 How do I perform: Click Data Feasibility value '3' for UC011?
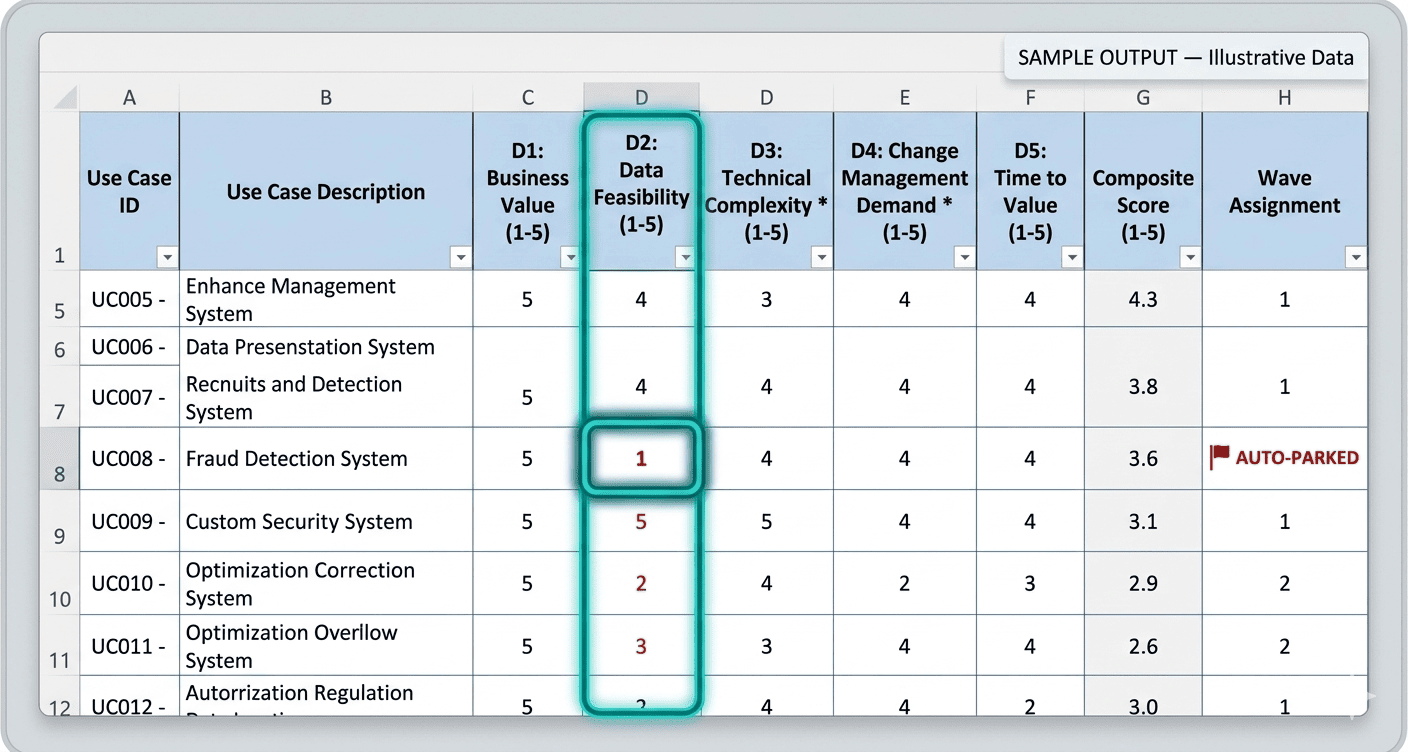coord(641,645)
